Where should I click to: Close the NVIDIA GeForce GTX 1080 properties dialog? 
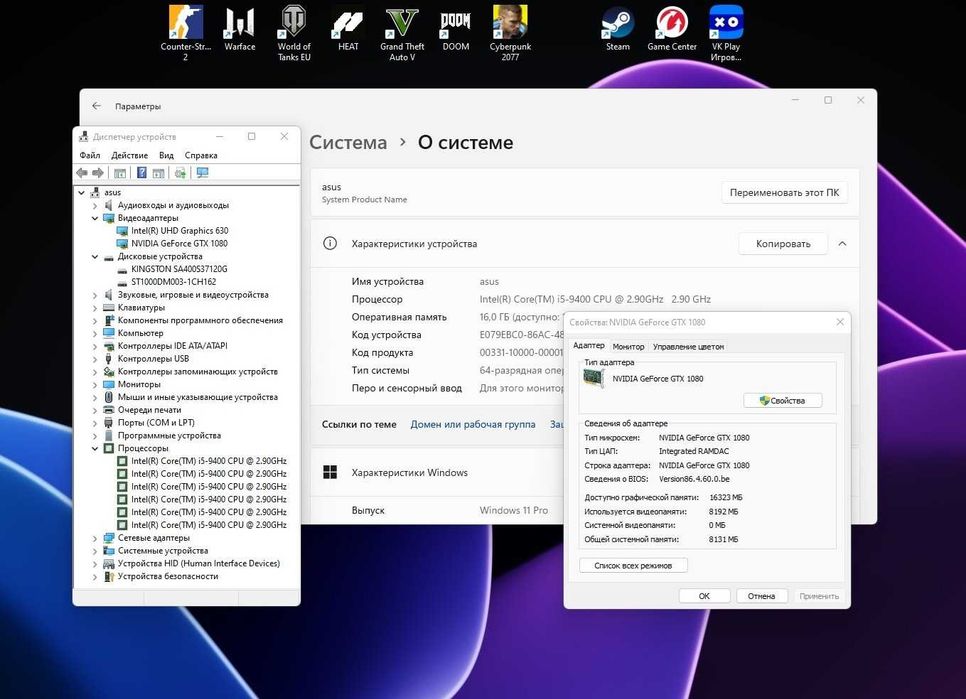[x=840, y=322]
